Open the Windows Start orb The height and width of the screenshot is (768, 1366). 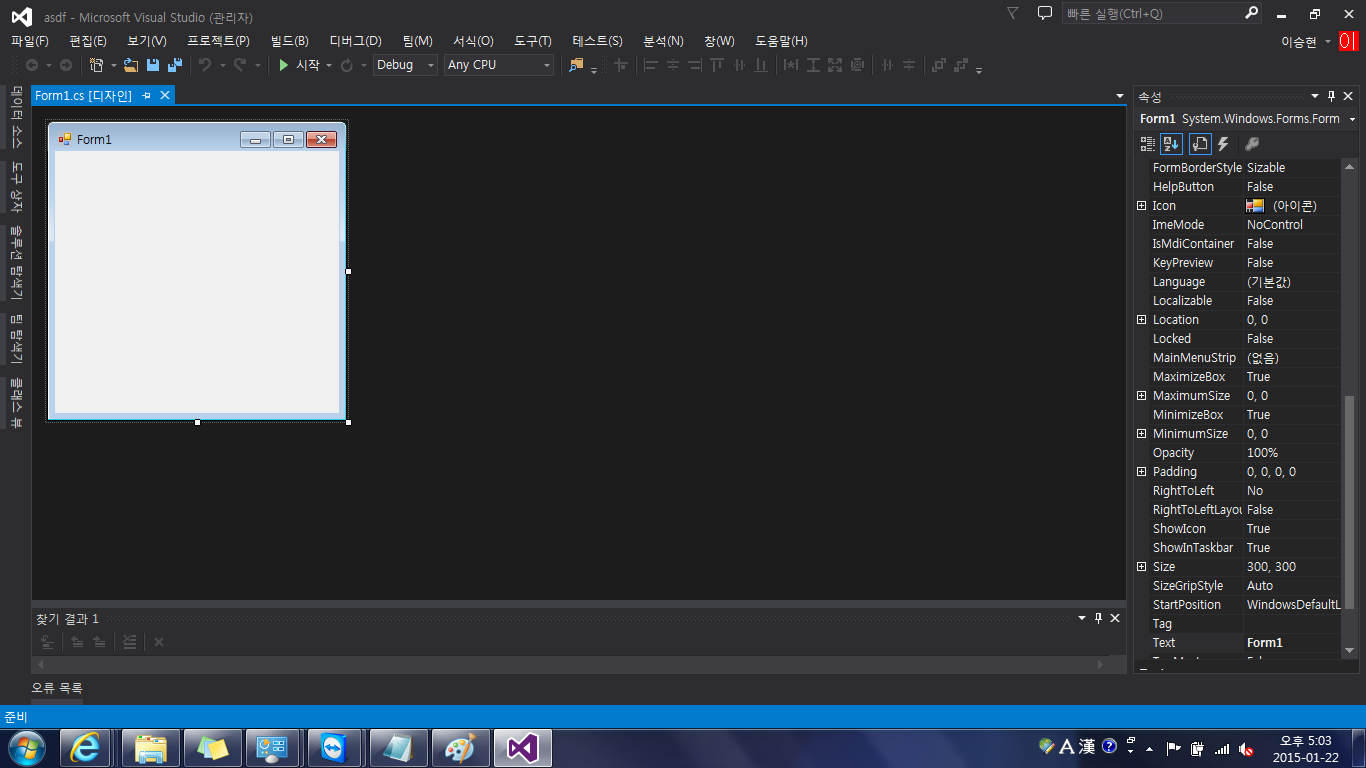(26, 748)
